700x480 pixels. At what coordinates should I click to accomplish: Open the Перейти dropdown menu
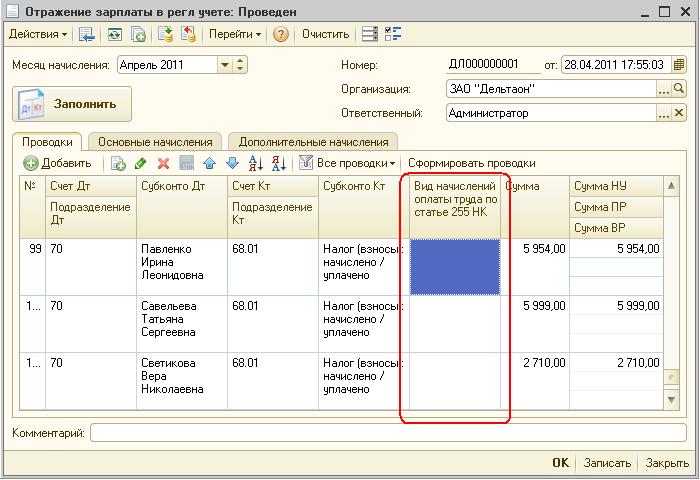[x=234, y=34]
